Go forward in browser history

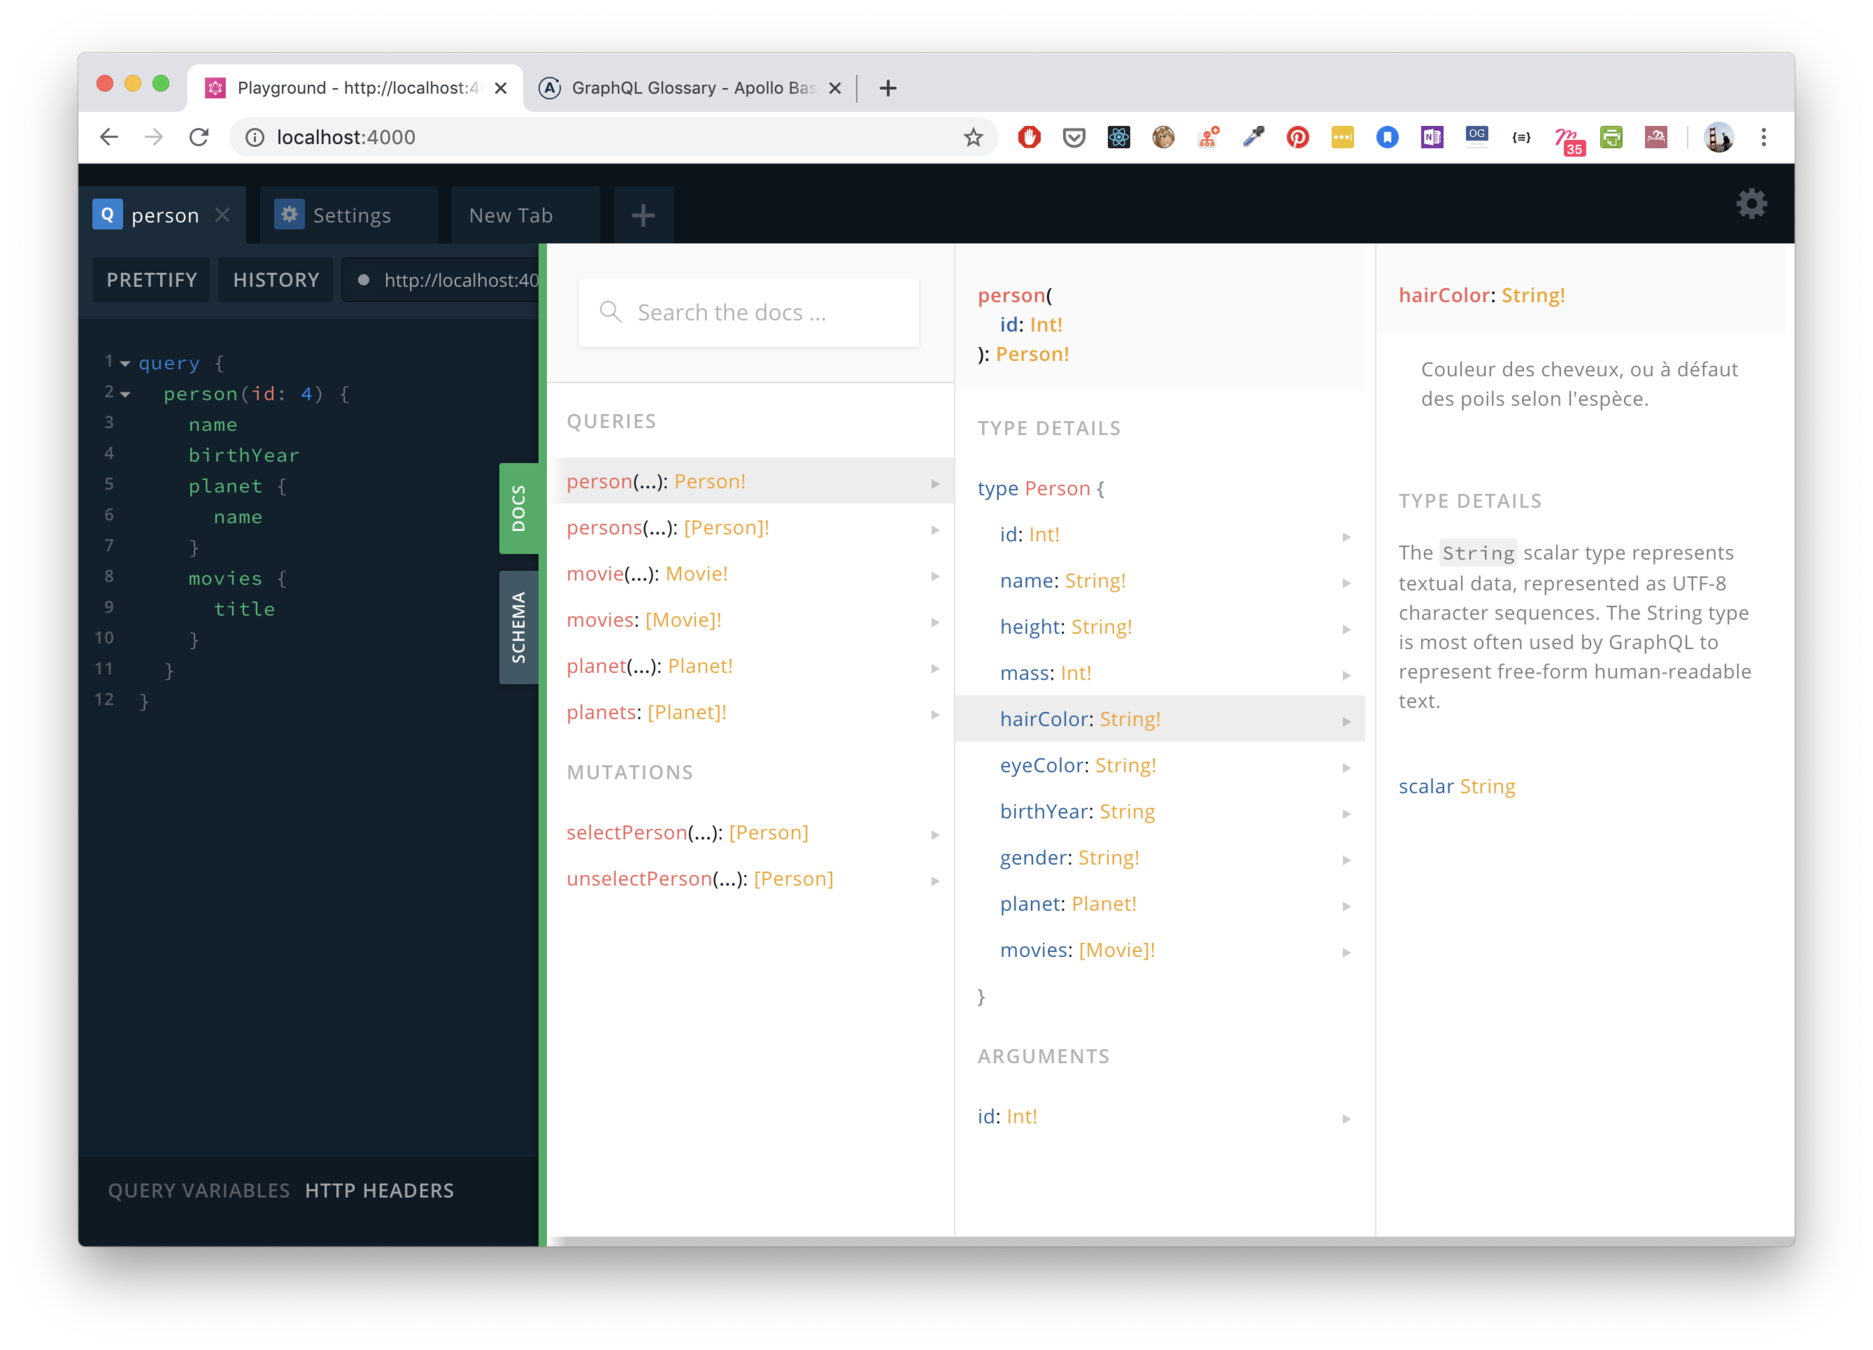click(153, 137)
